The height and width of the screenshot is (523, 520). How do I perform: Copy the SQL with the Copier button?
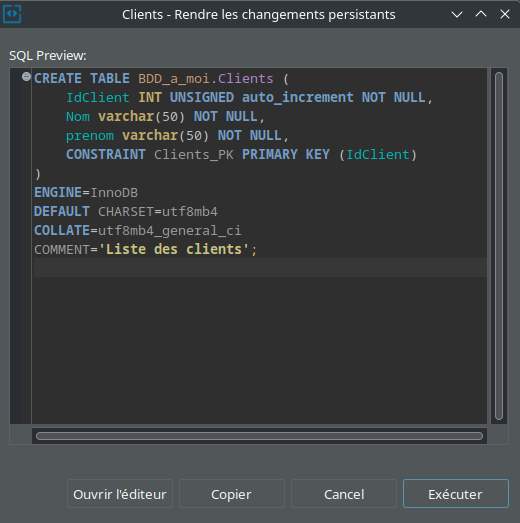click(x=232, y=494)
